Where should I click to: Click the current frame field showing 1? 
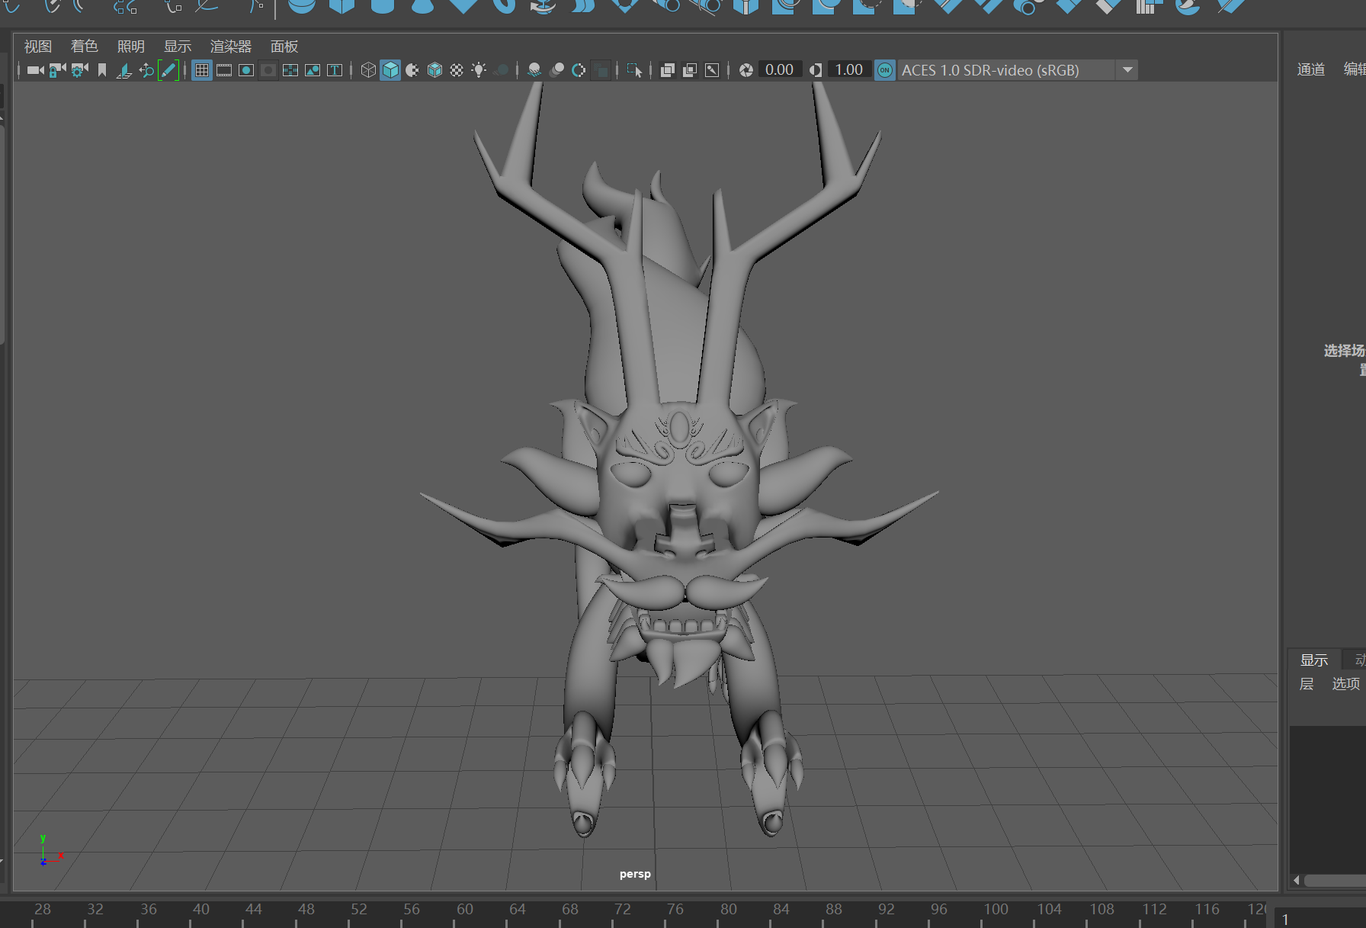(x=1320, y=919)
